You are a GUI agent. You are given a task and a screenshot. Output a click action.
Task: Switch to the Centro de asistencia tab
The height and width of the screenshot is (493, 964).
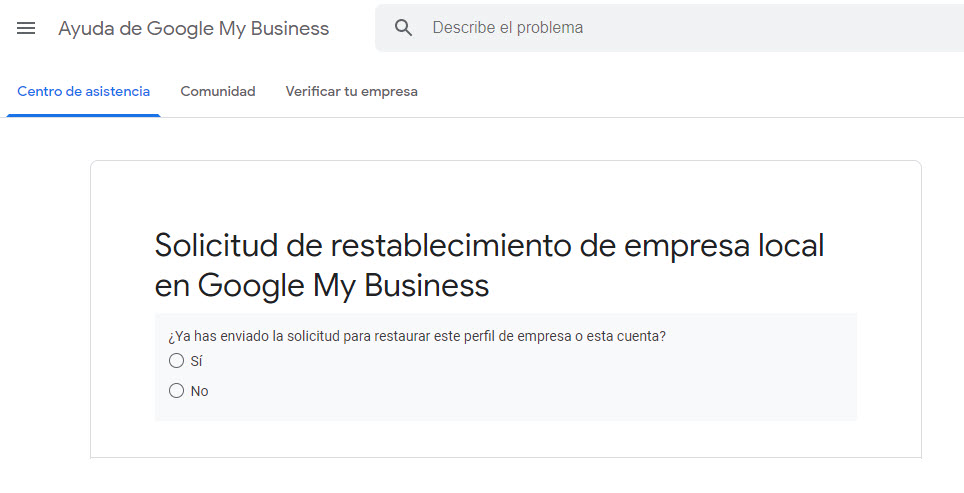84,92
